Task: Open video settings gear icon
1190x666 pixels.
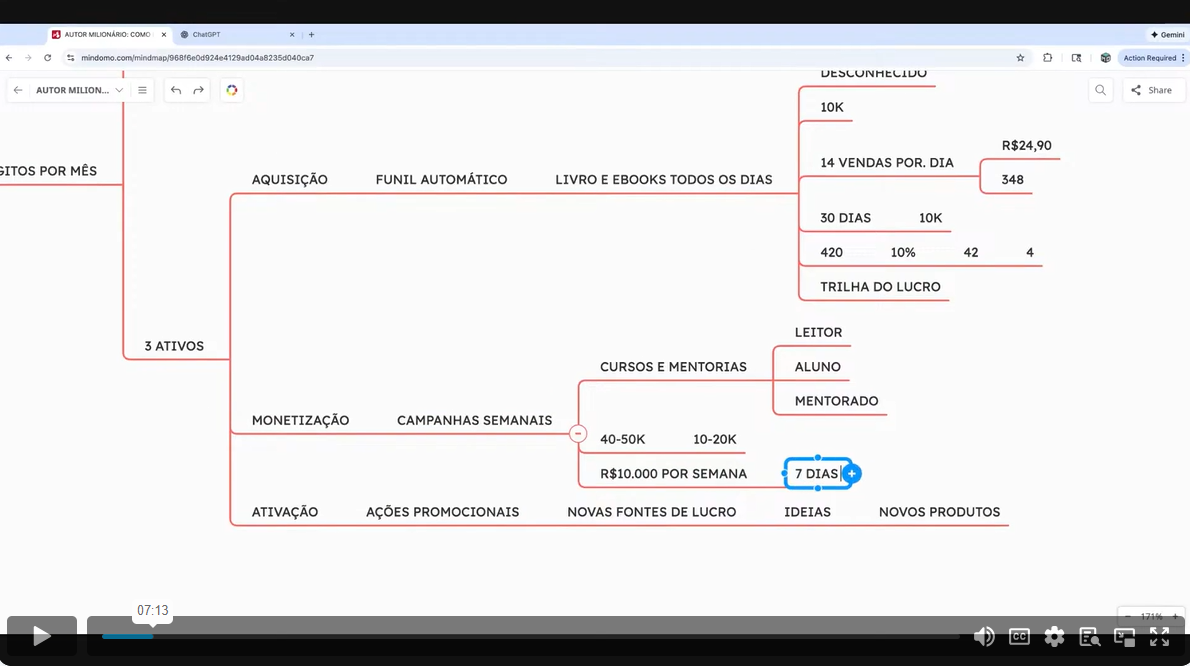Action: coord(1054,636)
